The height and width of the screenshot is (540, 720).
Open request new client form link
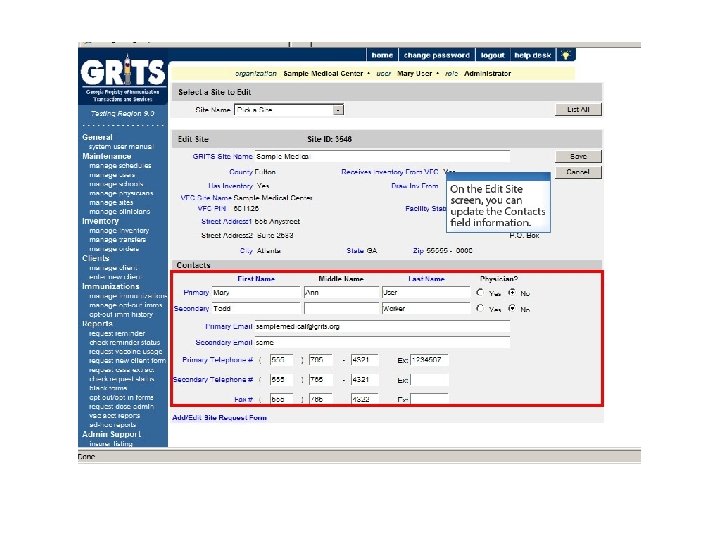(128, 361)
